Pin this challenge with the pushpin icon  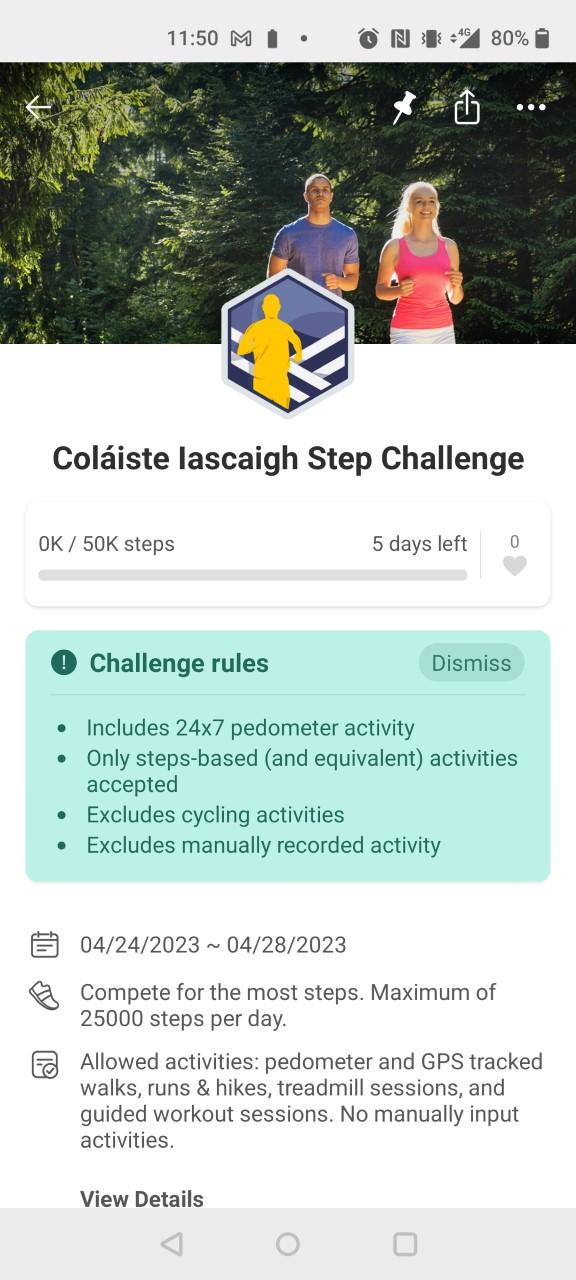pos(404,107)
